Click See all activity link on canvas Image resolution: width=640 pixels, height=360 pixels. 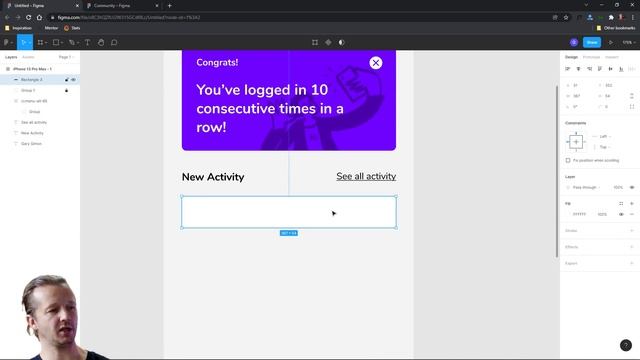pyautogui.click(x=366, y=176)
